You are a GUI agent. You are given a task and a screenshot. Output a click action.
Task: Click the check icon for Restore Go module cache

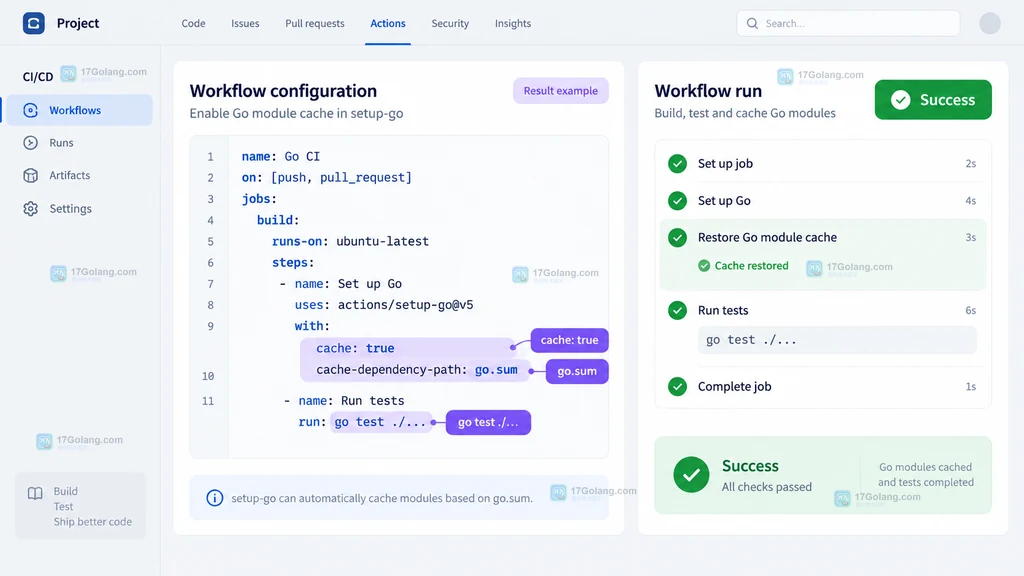(x=677, y=237)
